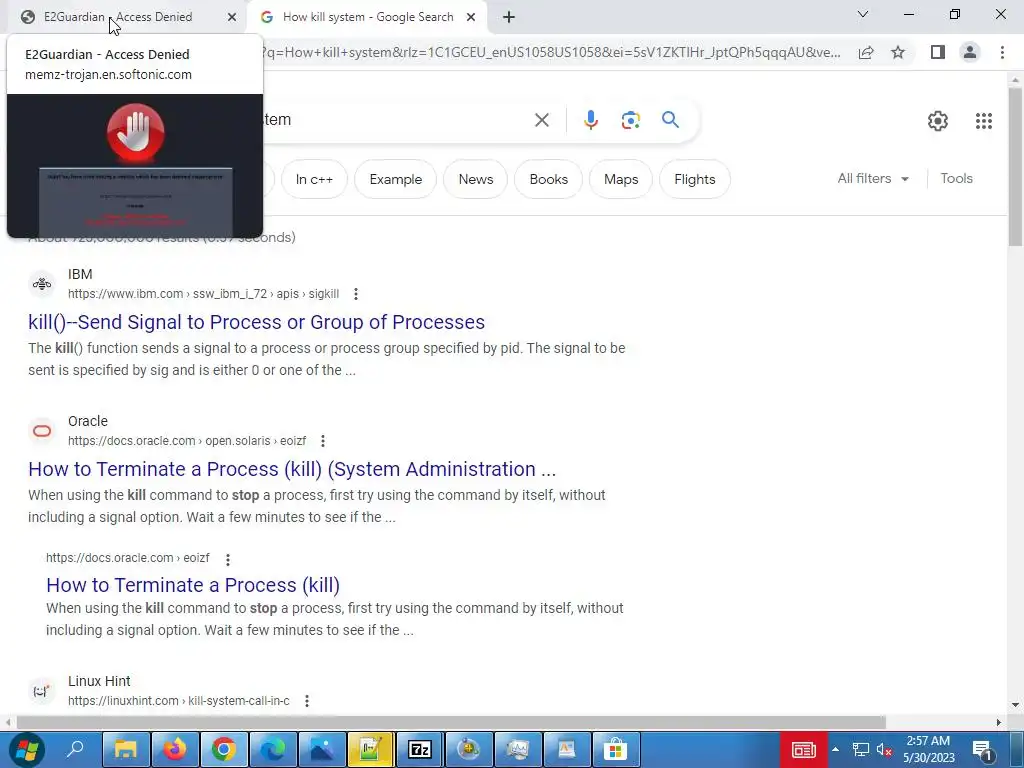Image resolution: width=1024 pixels, height=768 pixels.
Task: Click the E2Guardian tab preview thumbnail
Action: click(135, 166)
